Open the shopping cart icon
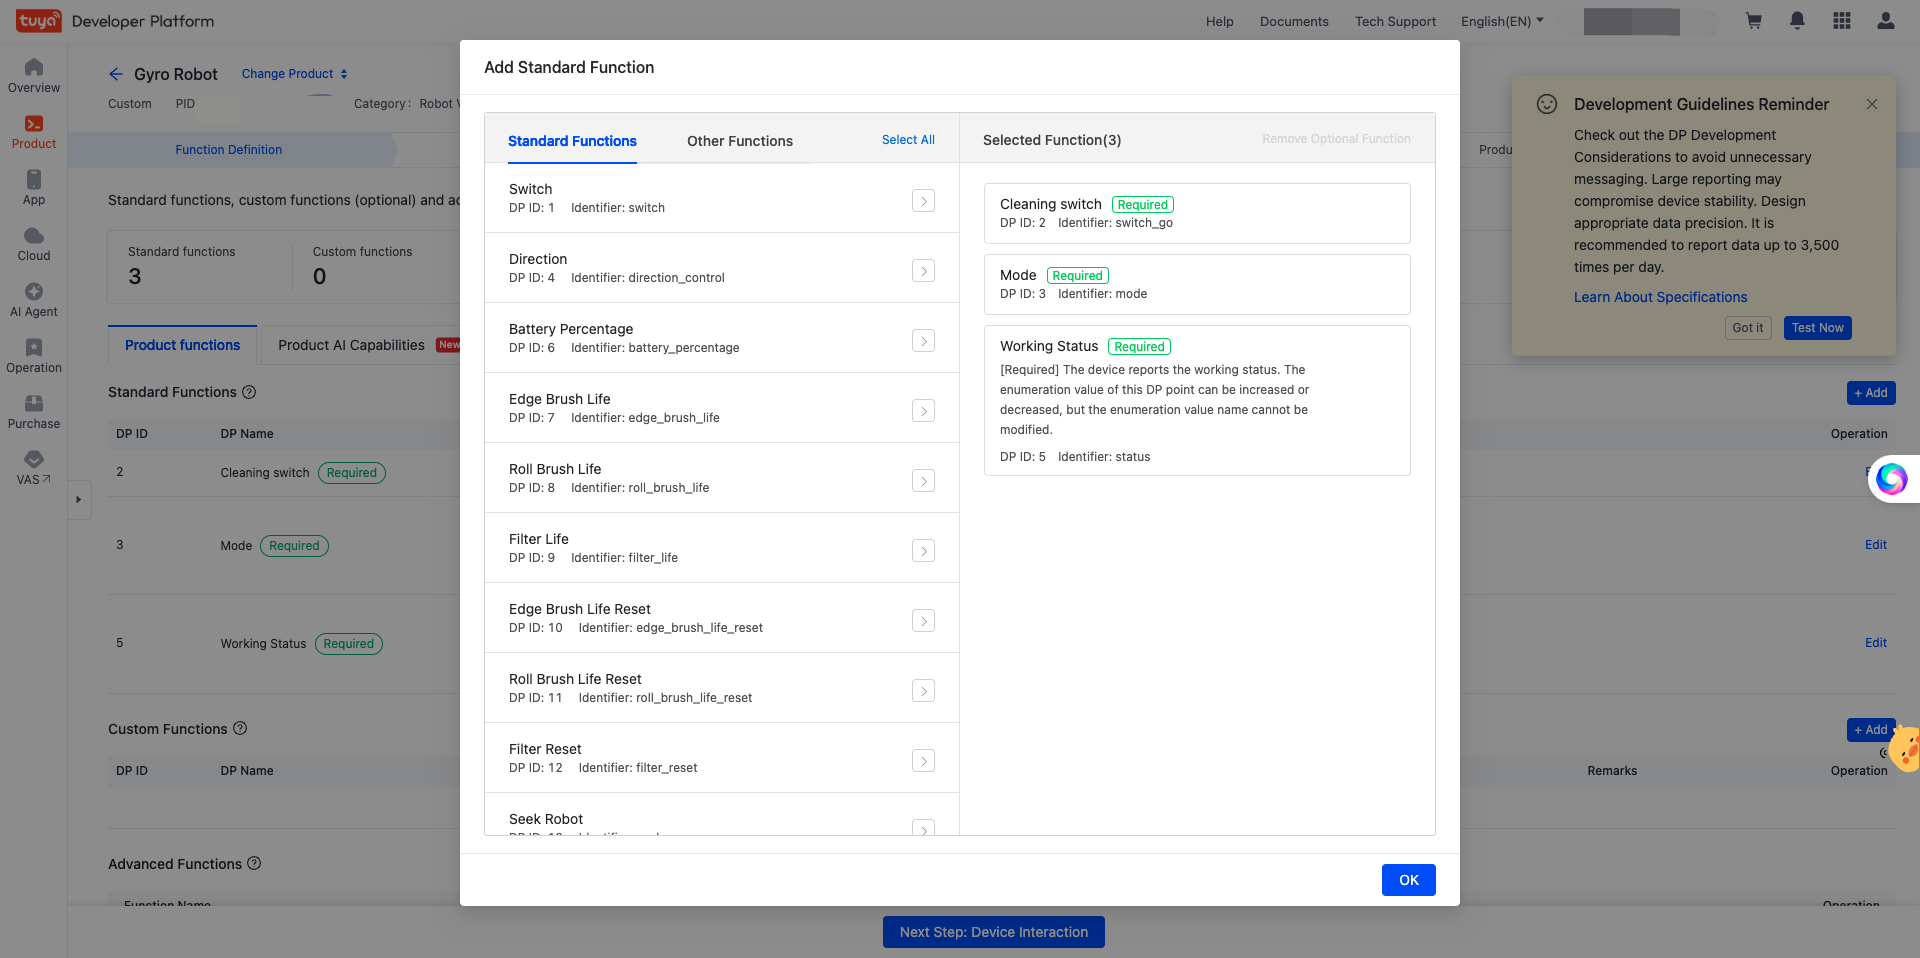1920x958 pixels. click(1753, 21)
